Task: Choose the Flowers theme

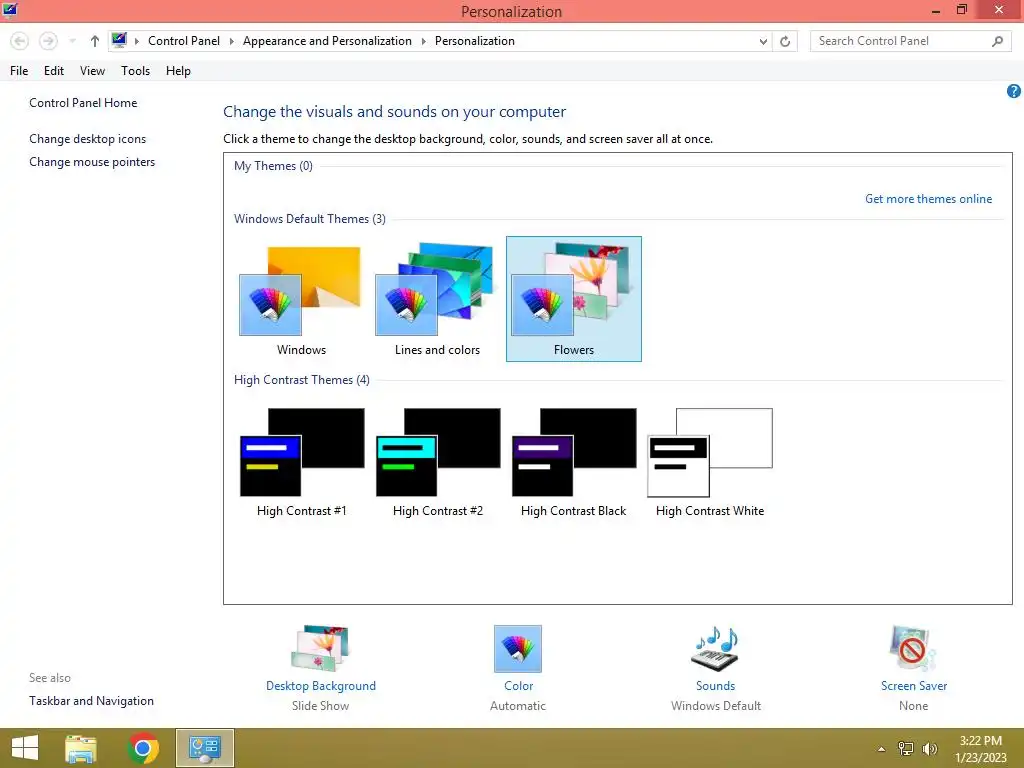Action: tap(573, 299)
